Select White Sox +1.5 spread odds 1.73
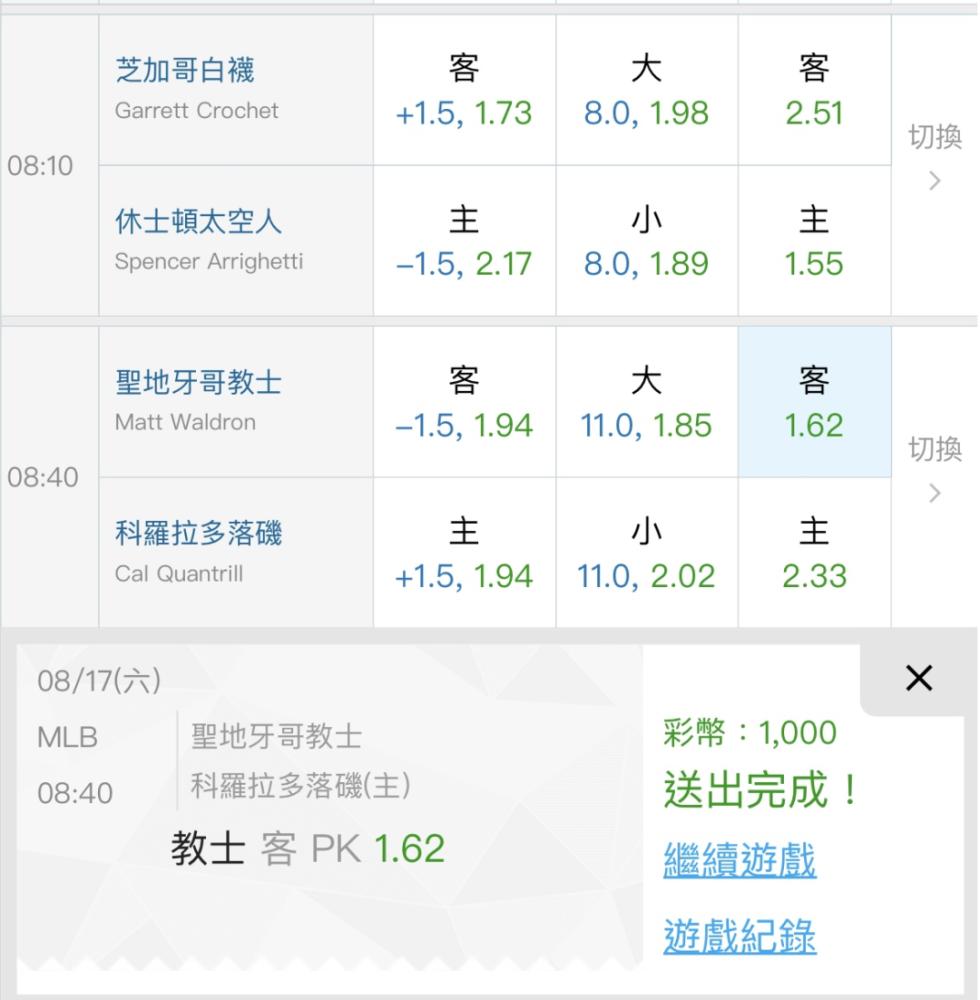Viewport: 980px width, 1000px height. (x=464, y=91)
